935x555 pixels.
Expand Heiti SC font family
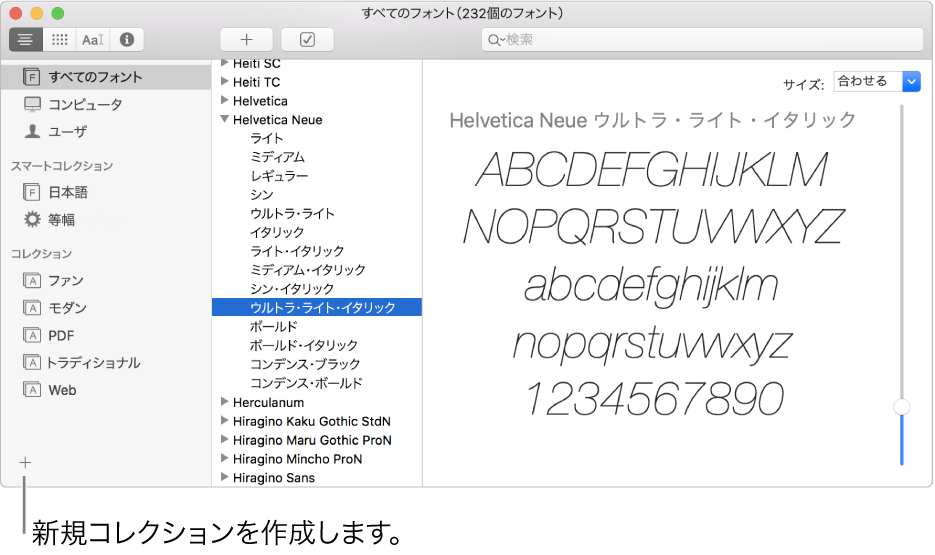click(x=225, y=63)
